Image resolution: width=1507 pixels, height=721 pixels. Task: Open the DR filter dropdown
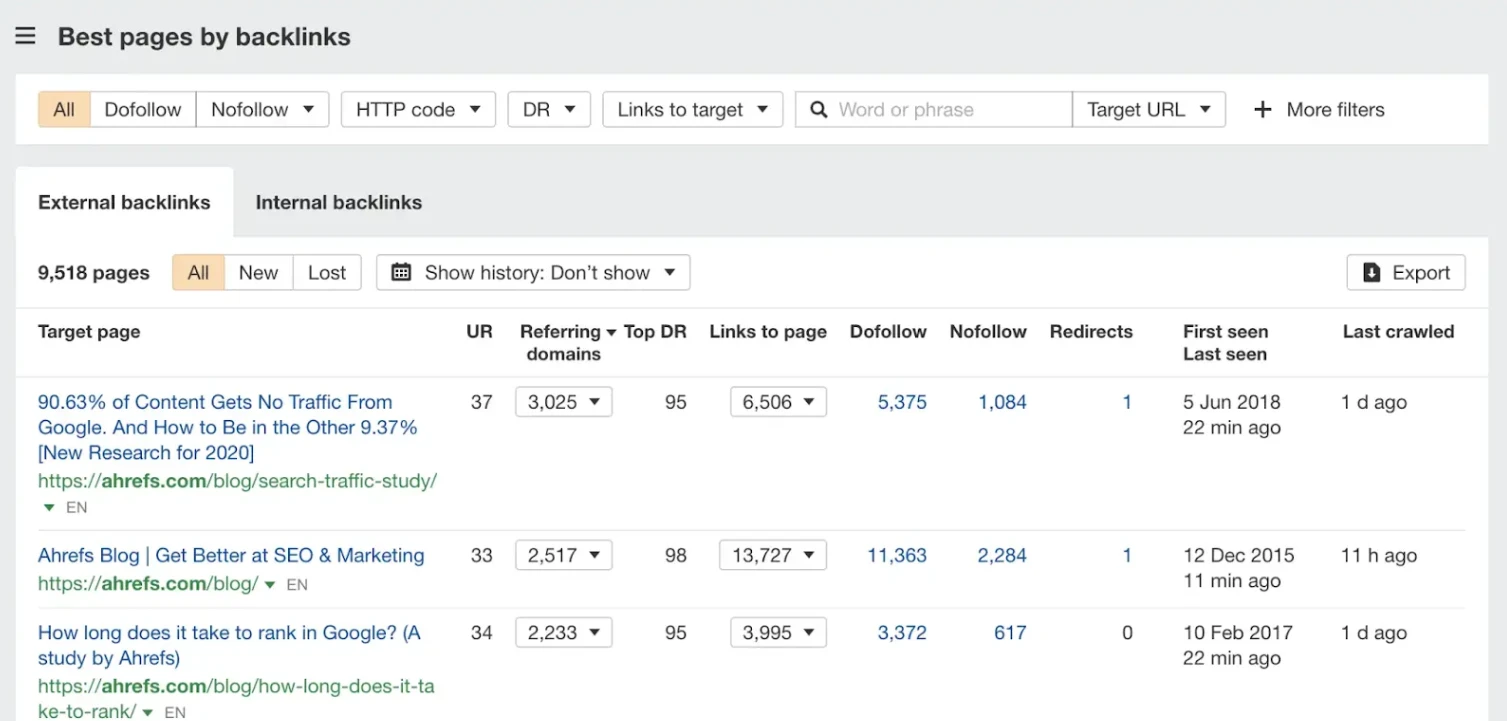pyautogui.click(x=549, y=110)
